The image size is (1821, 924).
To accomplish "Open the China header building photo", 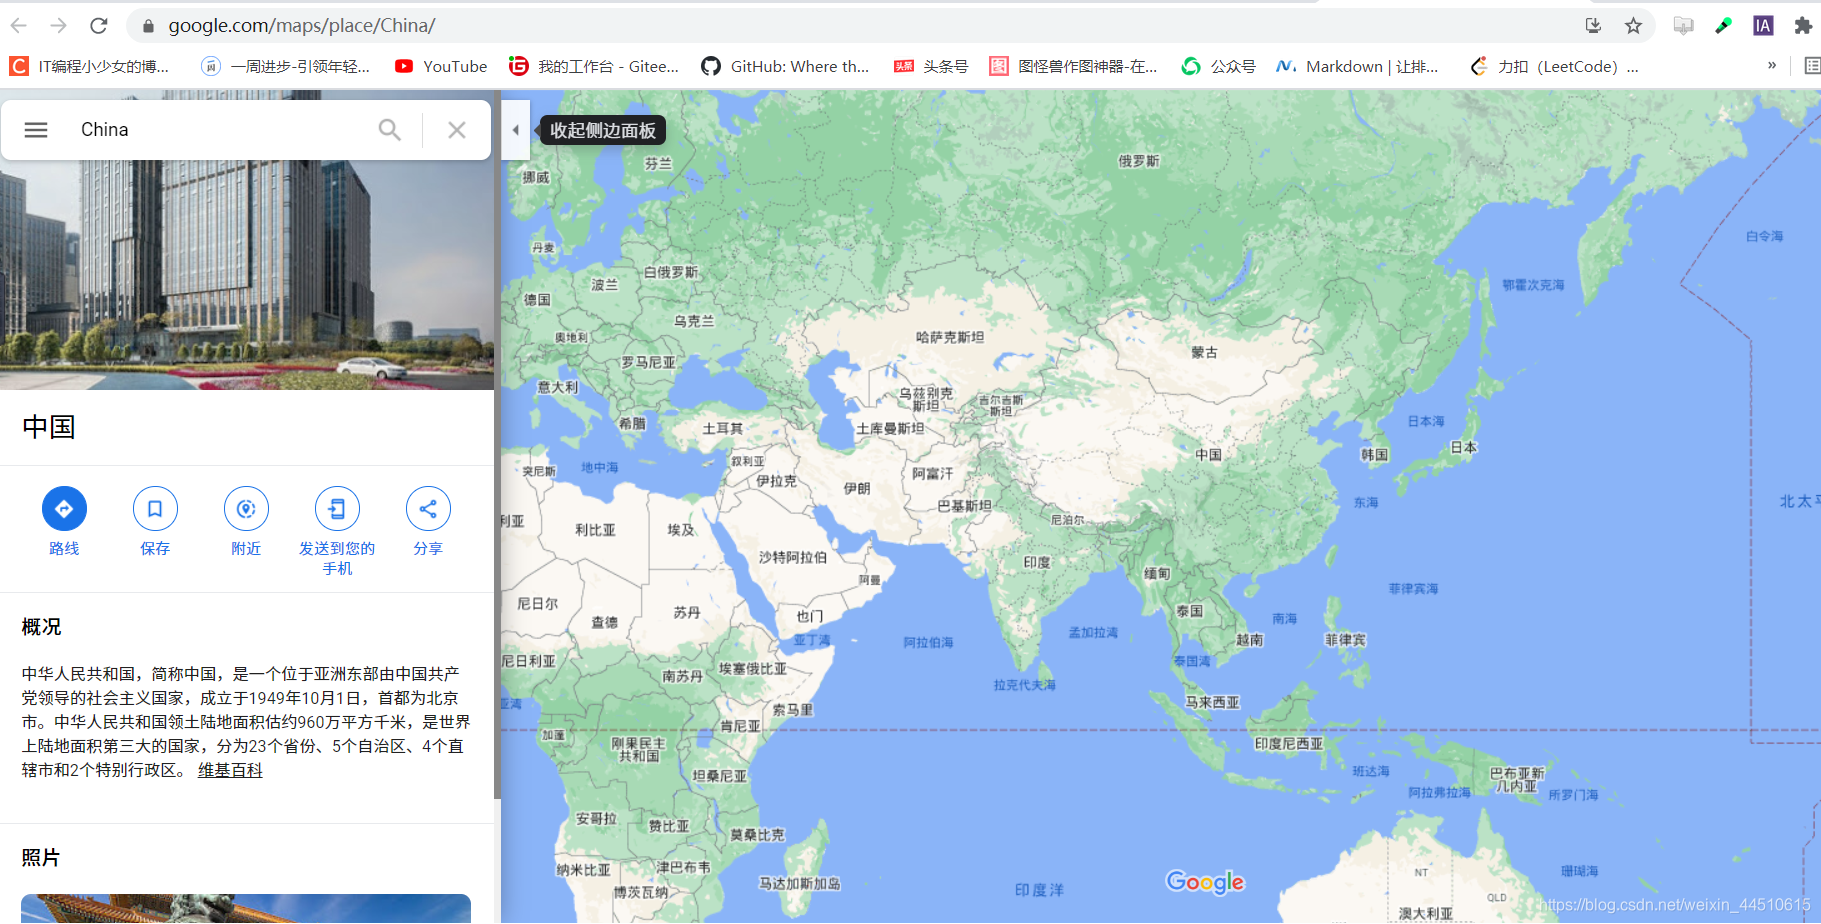I will [246, 275].
